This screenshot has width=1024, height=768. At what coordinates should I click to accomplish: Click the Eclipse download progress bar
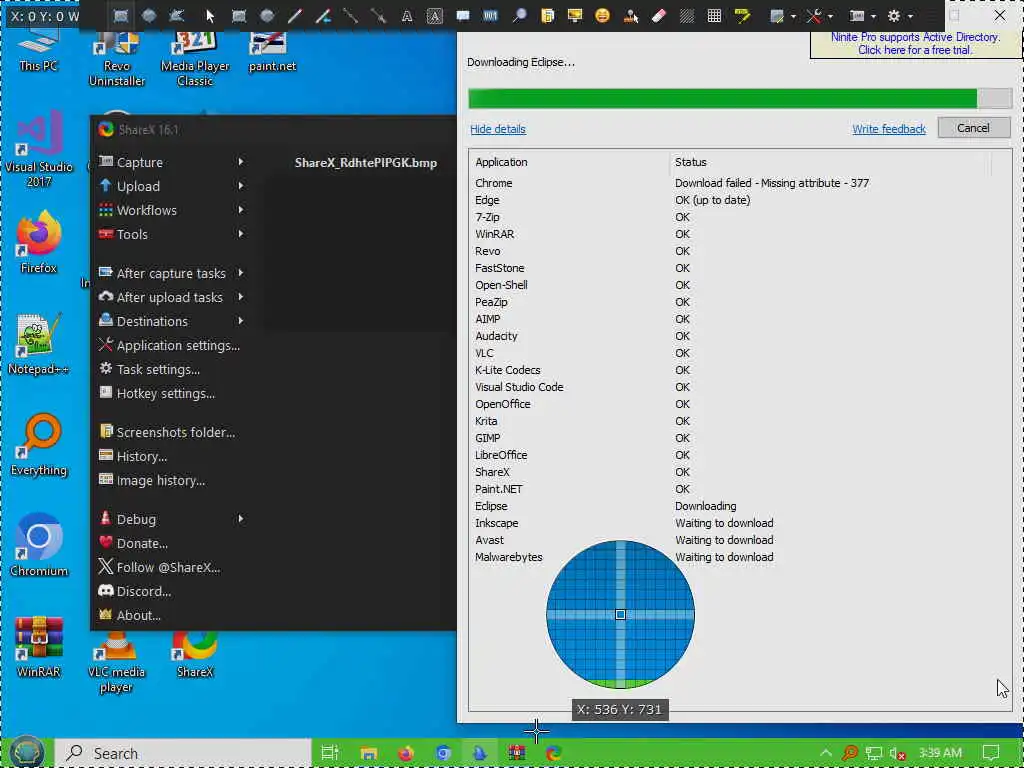tap(740, 99)
